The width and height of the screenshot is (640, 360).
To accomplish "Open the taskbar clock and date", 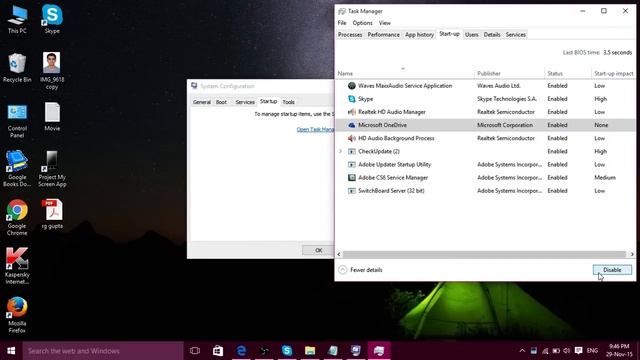I will pos(619,351).
